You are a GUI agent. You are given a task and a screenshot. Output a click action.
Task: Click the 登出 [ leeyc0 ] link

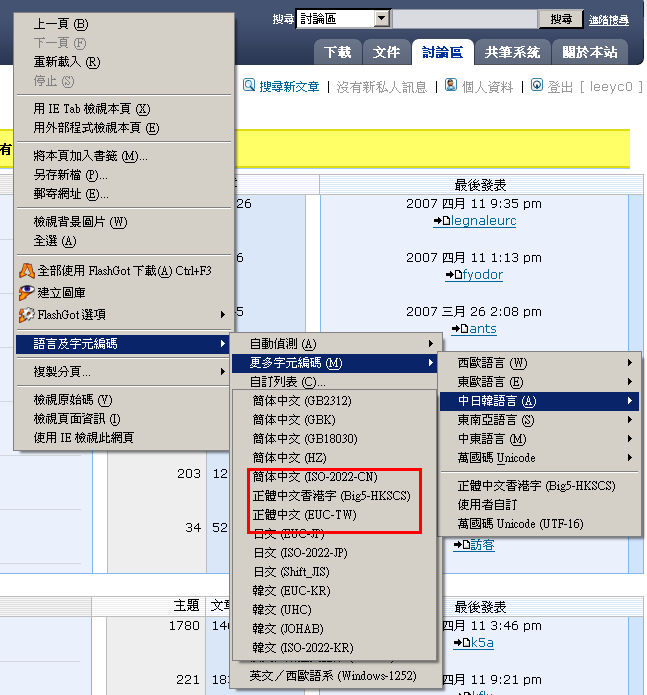[595, 87]
